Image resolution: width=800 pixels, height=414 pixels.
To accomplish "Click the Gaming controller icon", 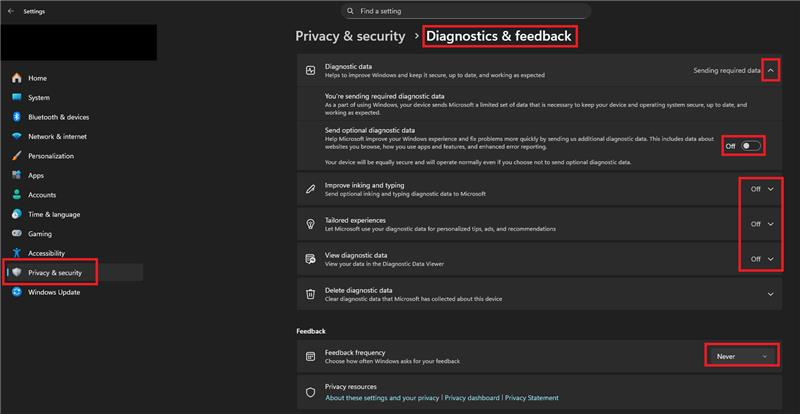I will pyautogui.click(x=17, y=233).
